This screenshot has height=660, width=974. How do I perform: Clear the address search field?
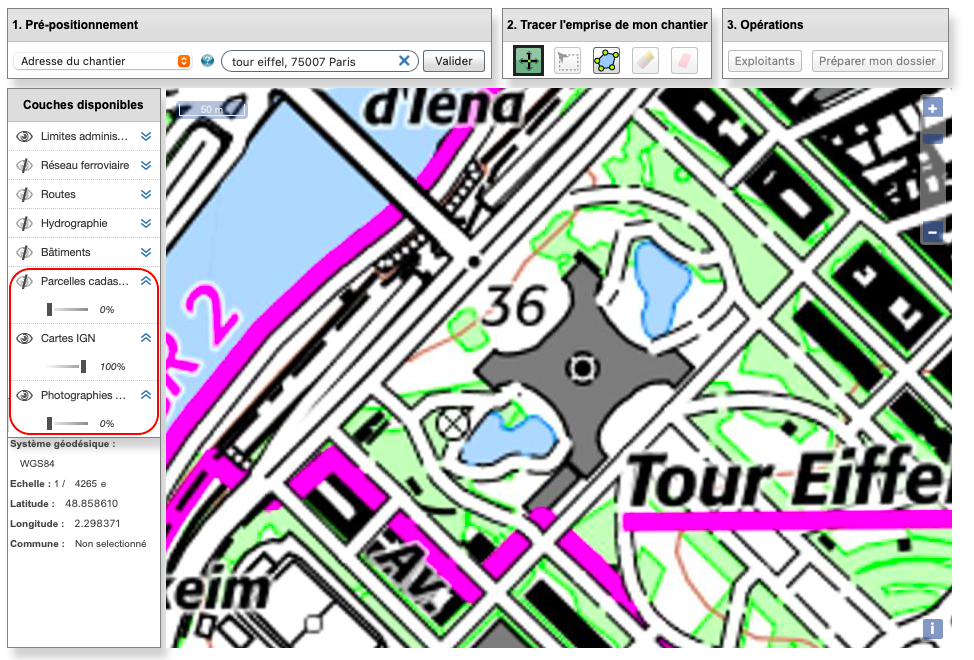click(x=404, y=61)
